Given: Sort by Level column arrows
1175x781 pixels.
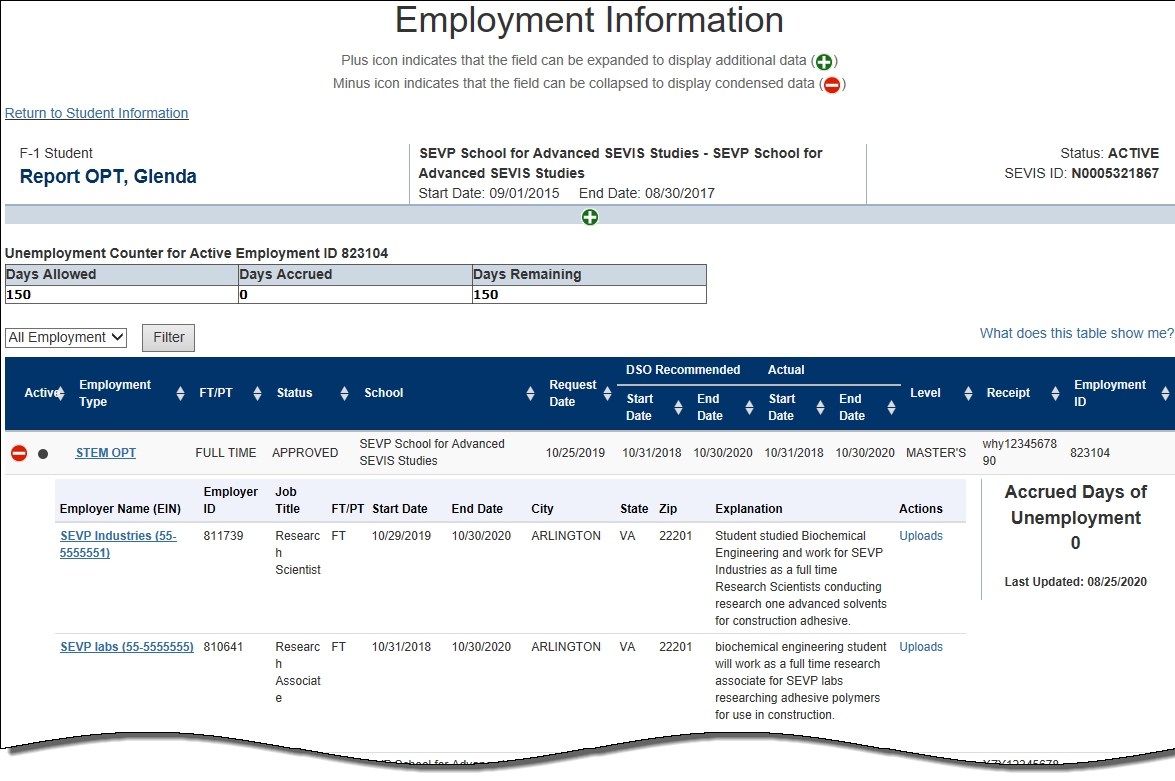Looking at the screenshot, I should pyautogui.click(x=968, y=393).
